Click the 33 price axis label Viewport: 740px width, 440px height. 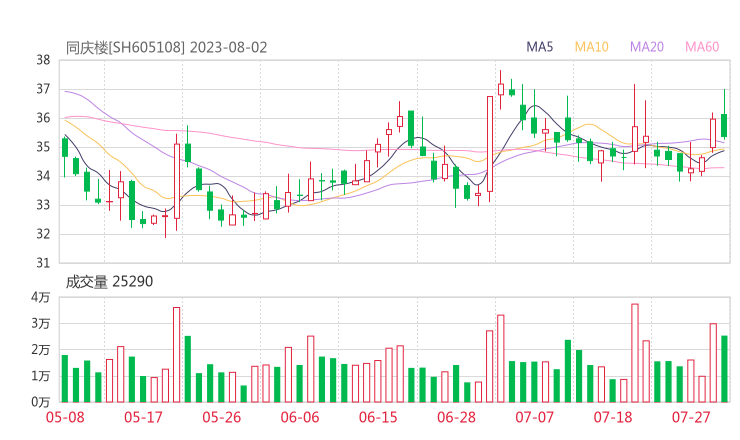43,205
